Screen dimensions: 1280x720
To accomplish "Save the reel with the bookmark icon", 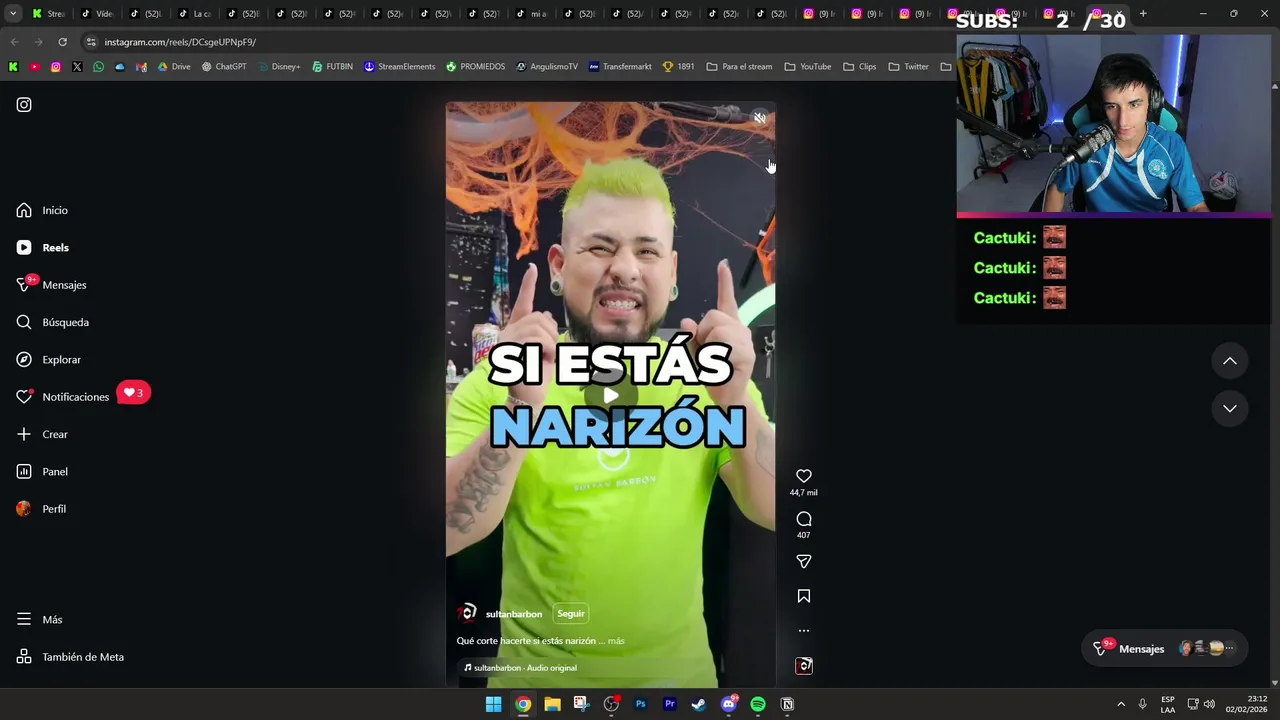I will (x=804, y=596).
